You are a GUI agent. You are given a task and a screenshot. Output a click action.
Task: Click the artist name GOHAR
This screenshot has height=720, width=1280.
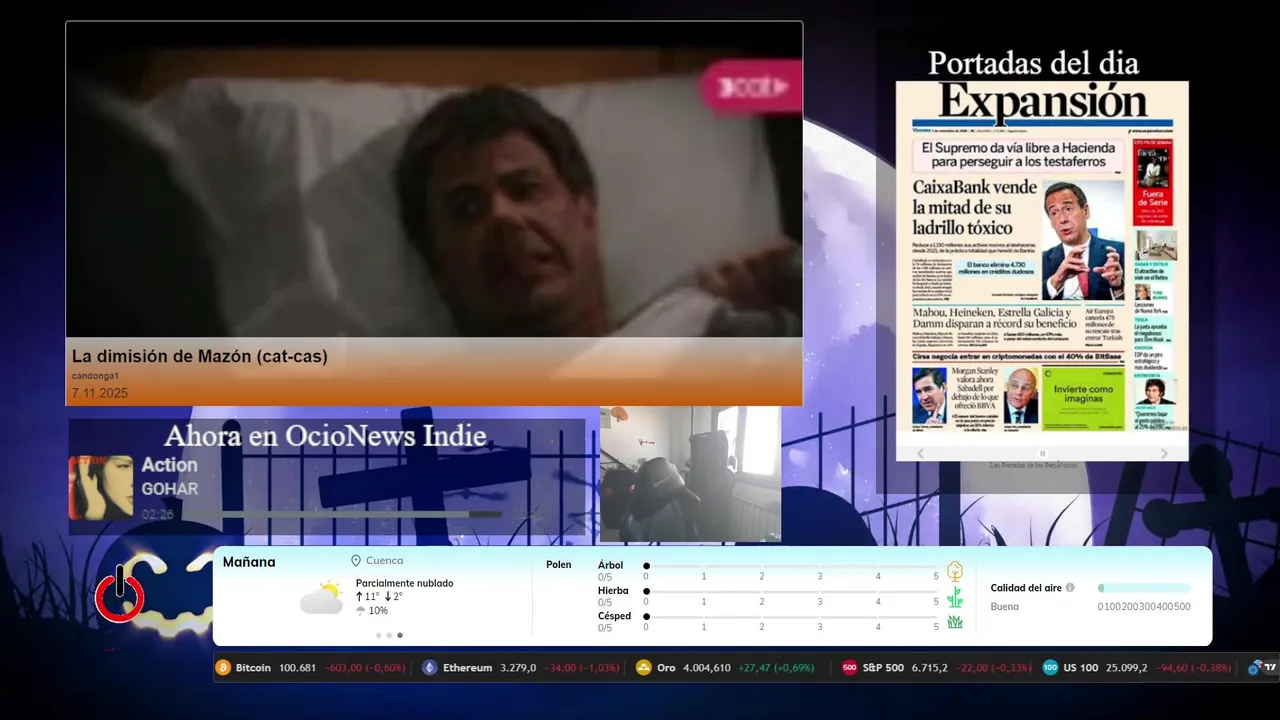point(169,489)
